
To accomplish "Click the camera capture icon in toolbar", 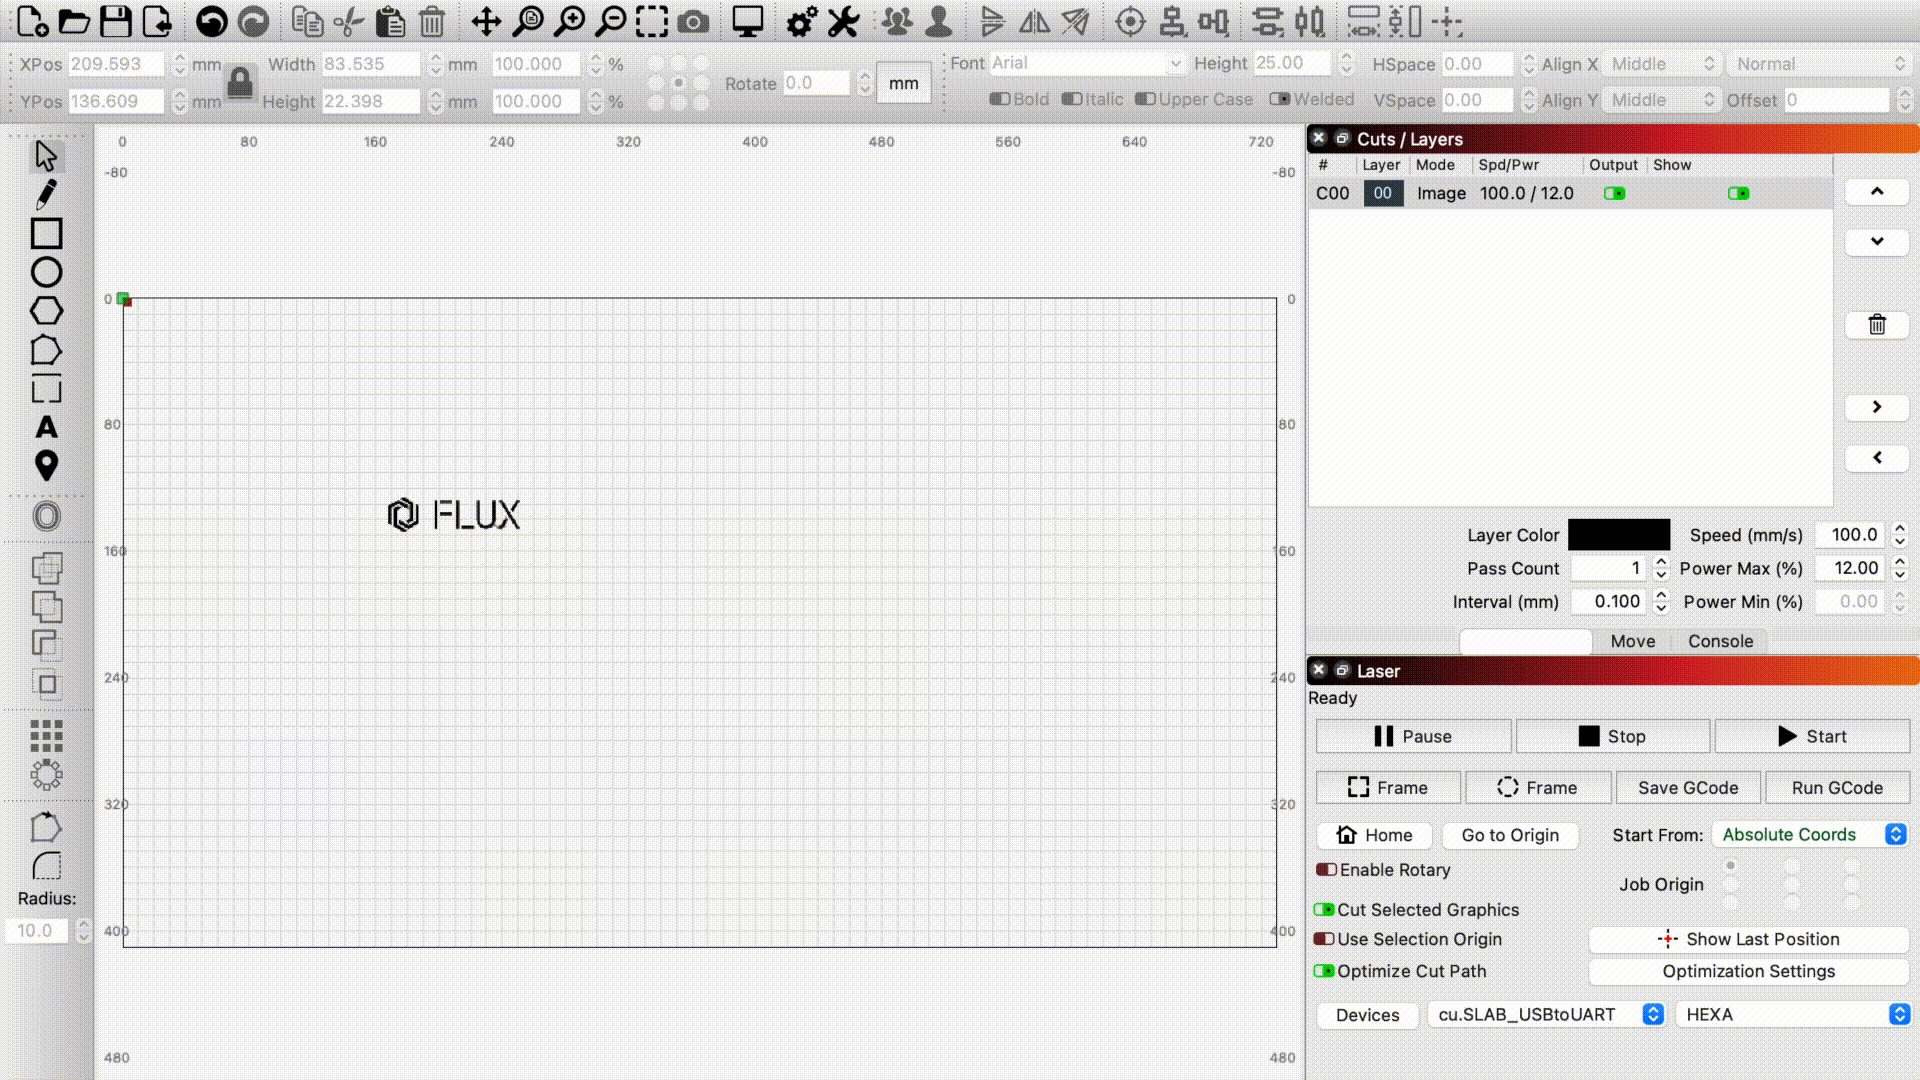I will [693, 21].
